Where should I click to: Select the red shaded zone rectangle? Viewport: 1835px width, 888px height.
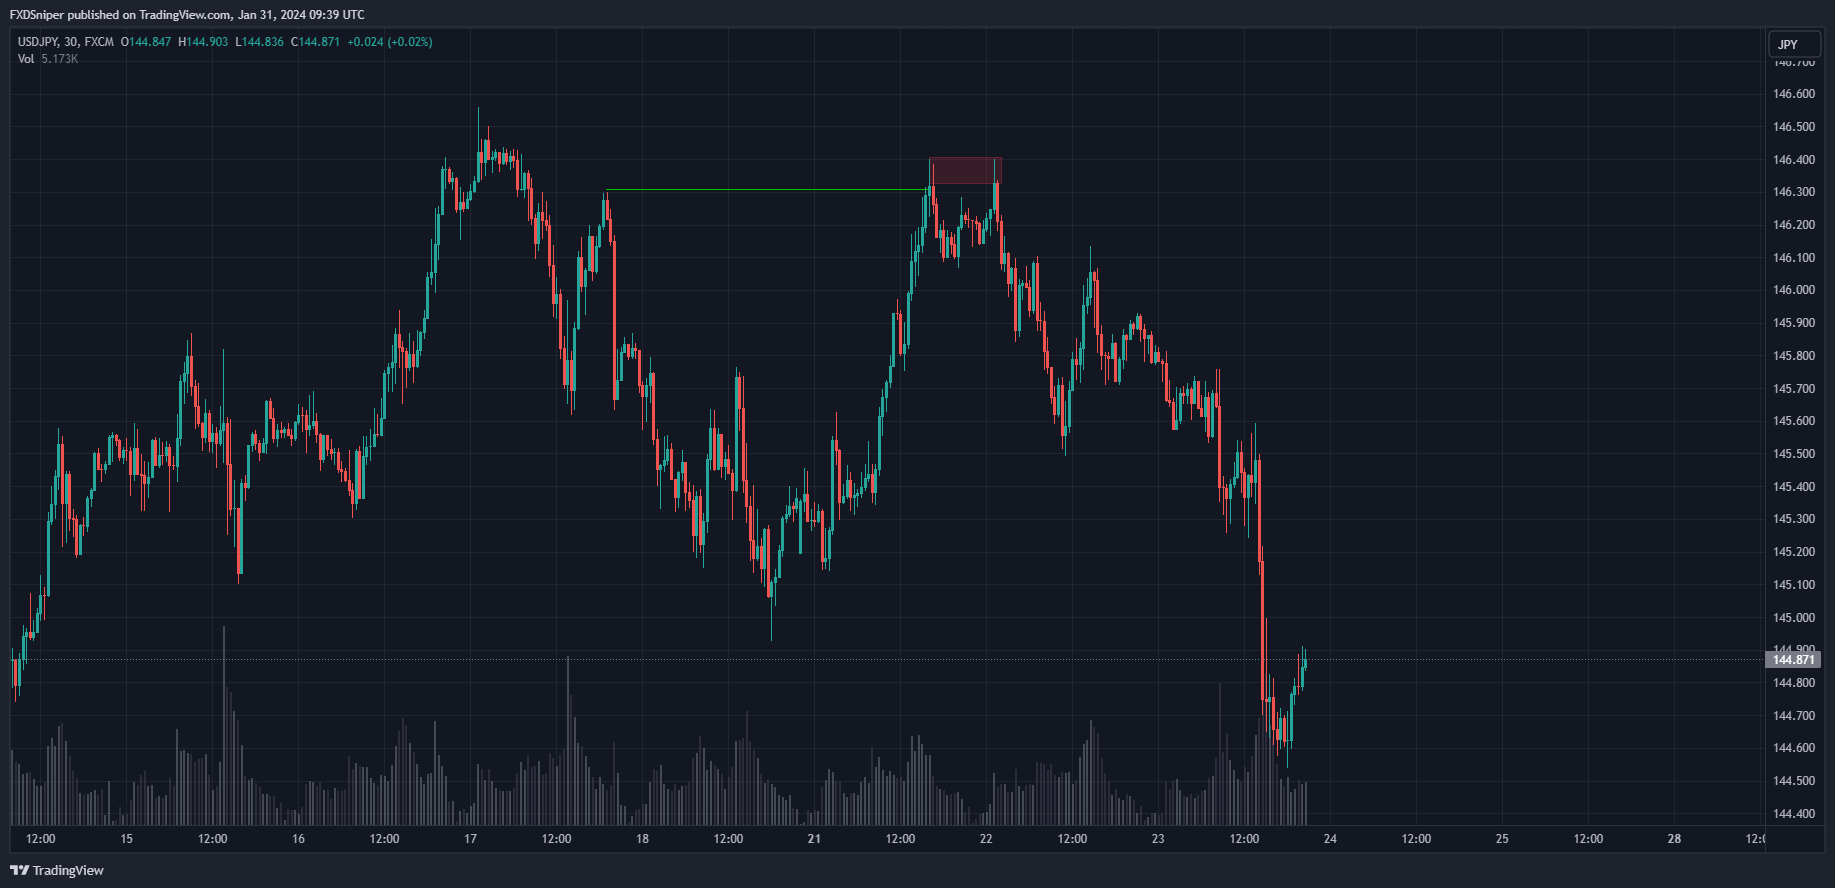[x=964, y=171]
